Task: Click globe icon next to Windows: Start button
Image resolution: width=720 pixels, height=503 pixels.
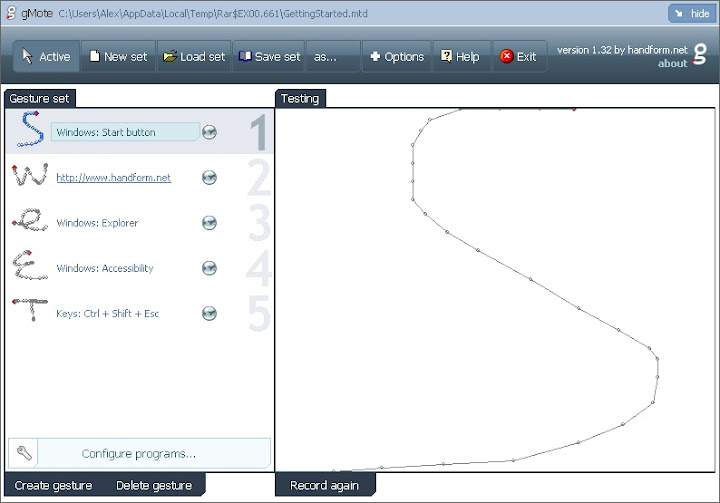Action: click(x=209, y=132)
